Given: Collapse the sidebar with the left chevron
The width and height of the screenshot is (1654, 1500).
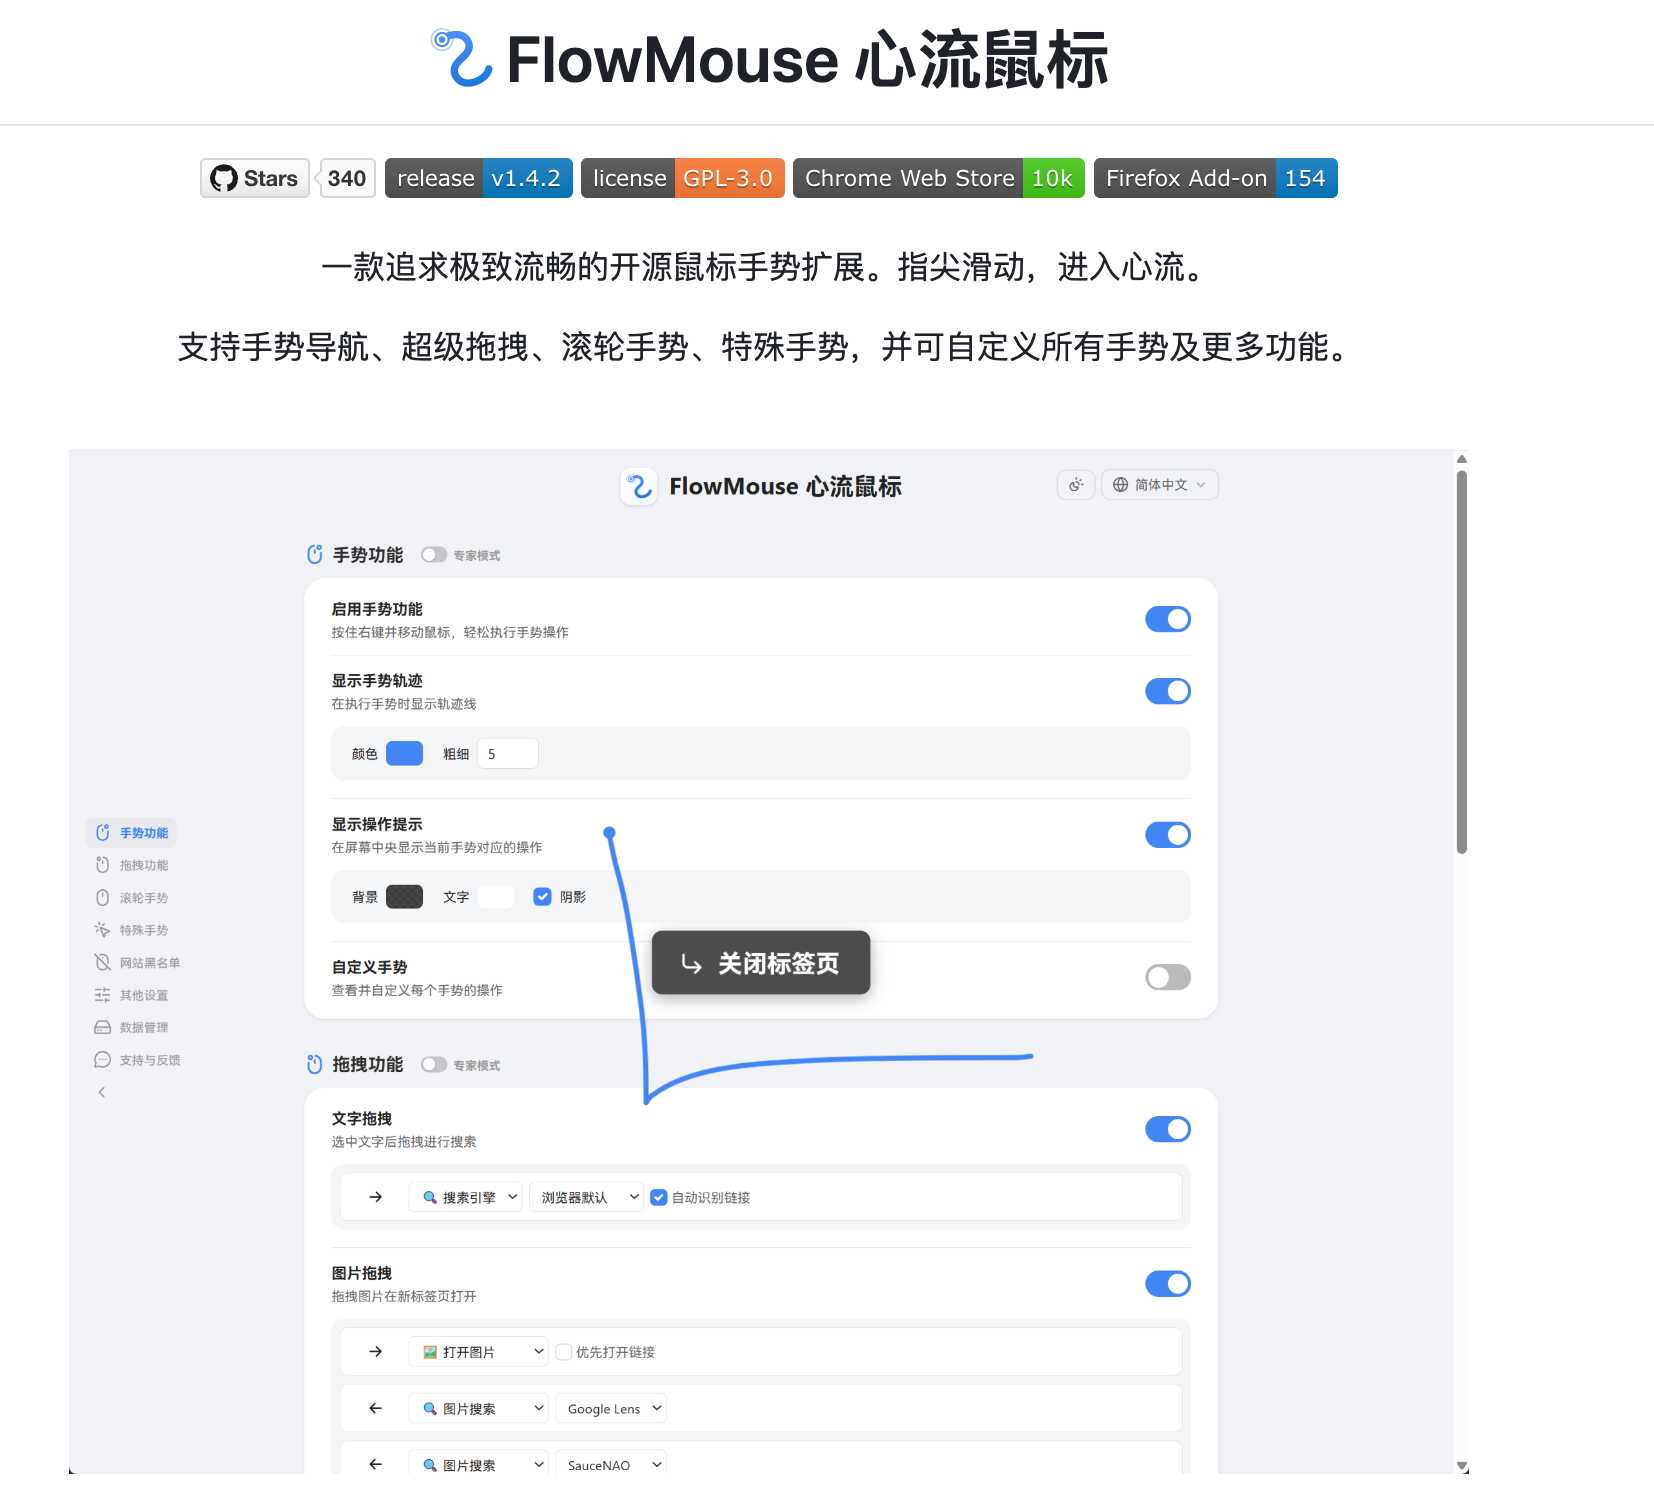Looking at the screenshot, I should (x=102, y=1092).
